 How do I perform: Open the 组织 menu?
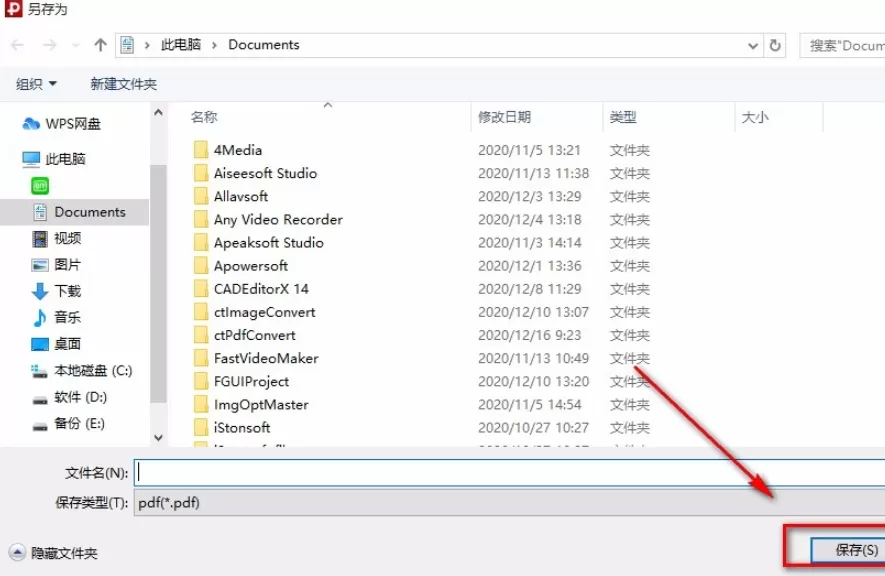pyautogui.click(x=36, y=84)
